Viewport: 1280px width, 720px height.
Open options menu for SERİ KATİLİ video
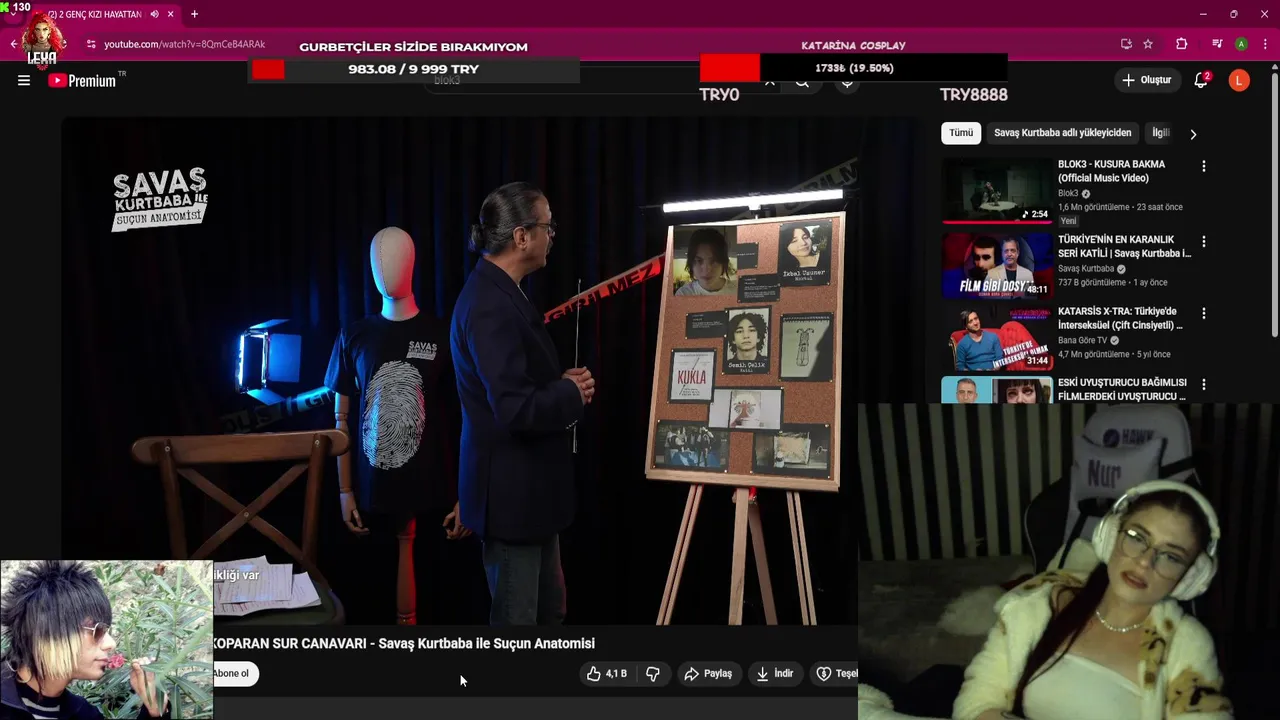tap(1203, 241)
